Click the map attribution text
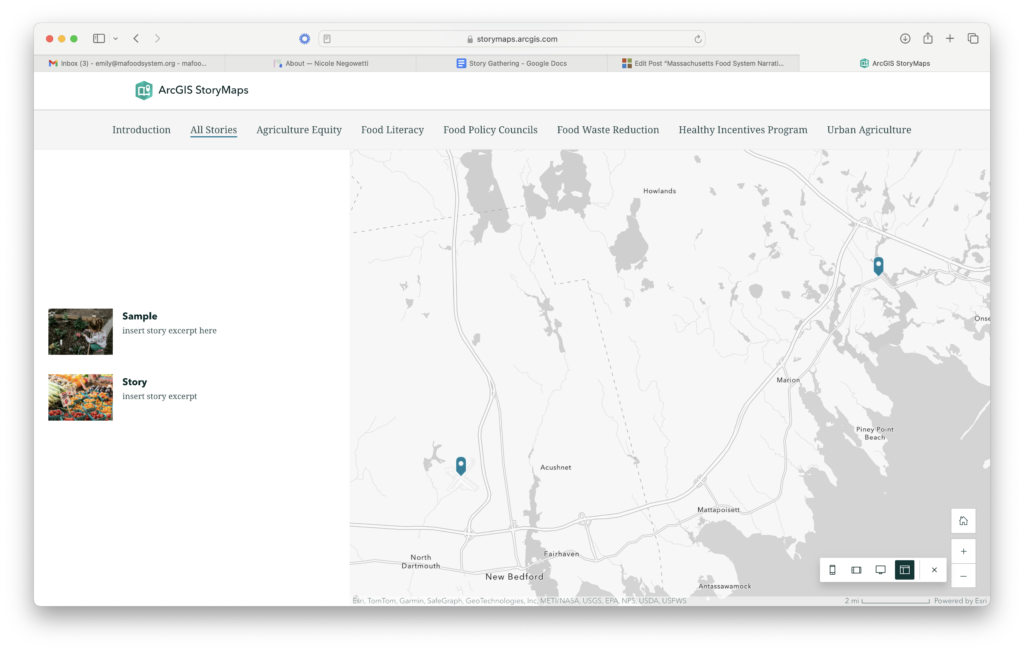The image size is (1024, 651). (520, 601)
